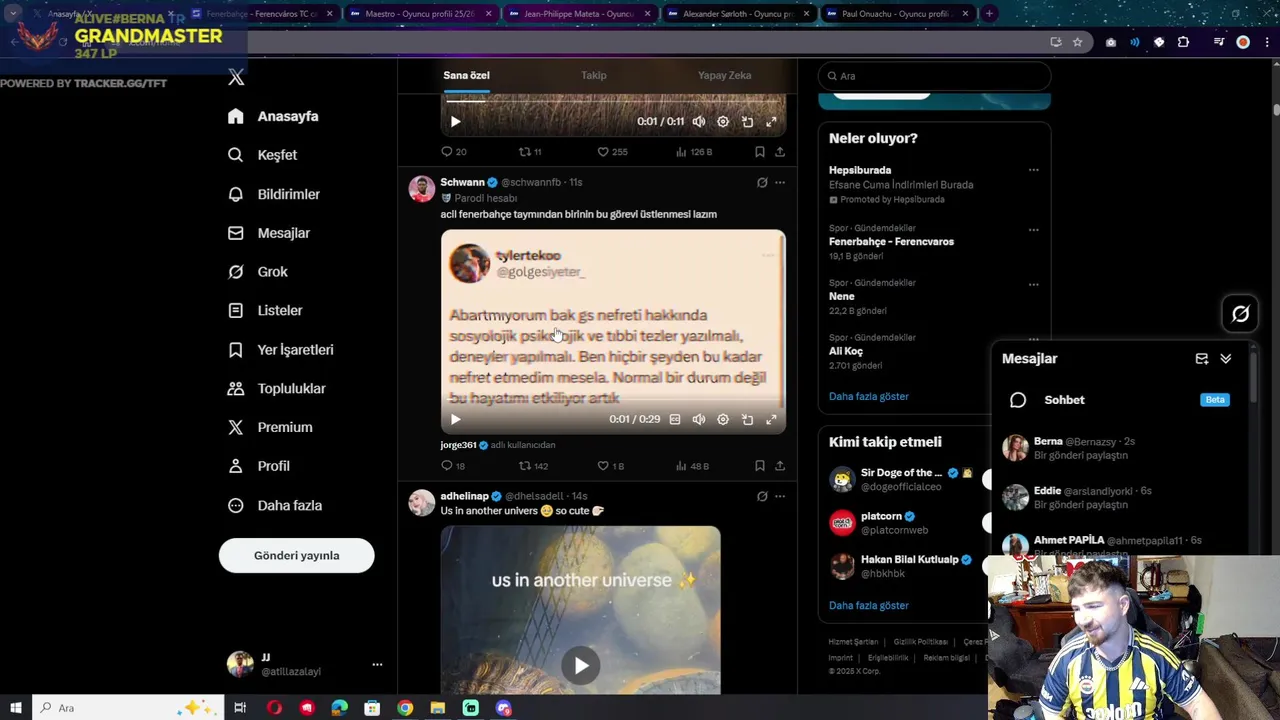Open account menu dots beside JJ
The image size is (1280, 720).
[377, 664]
